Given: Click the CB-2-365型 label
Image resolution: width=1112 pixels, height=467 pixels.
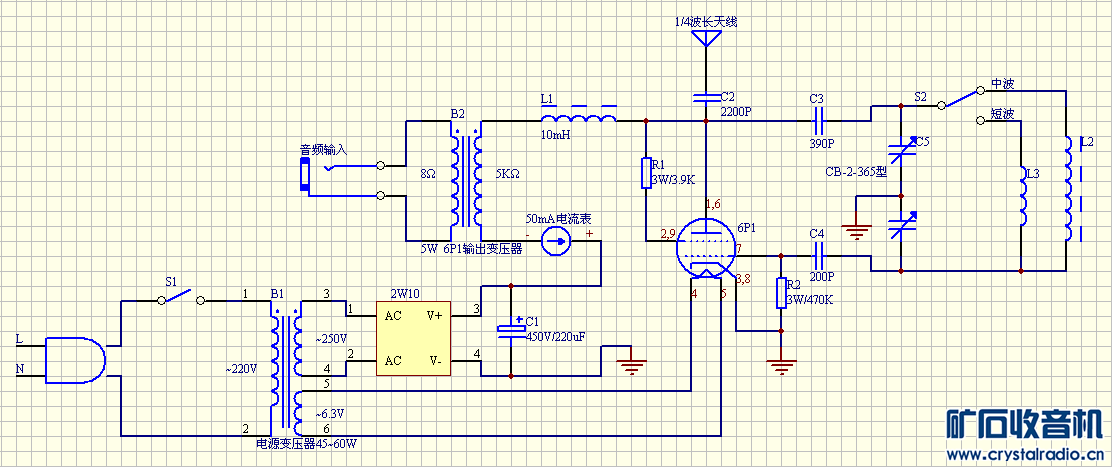Looking at the screenshot, I should click(x=857, y=172).
